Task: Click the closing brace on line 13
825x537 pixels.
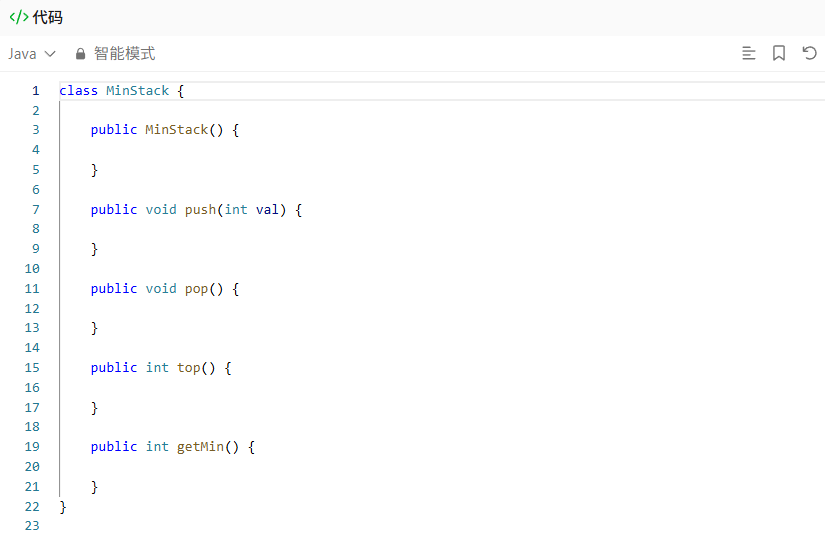Action: click(x=94, y=328)
